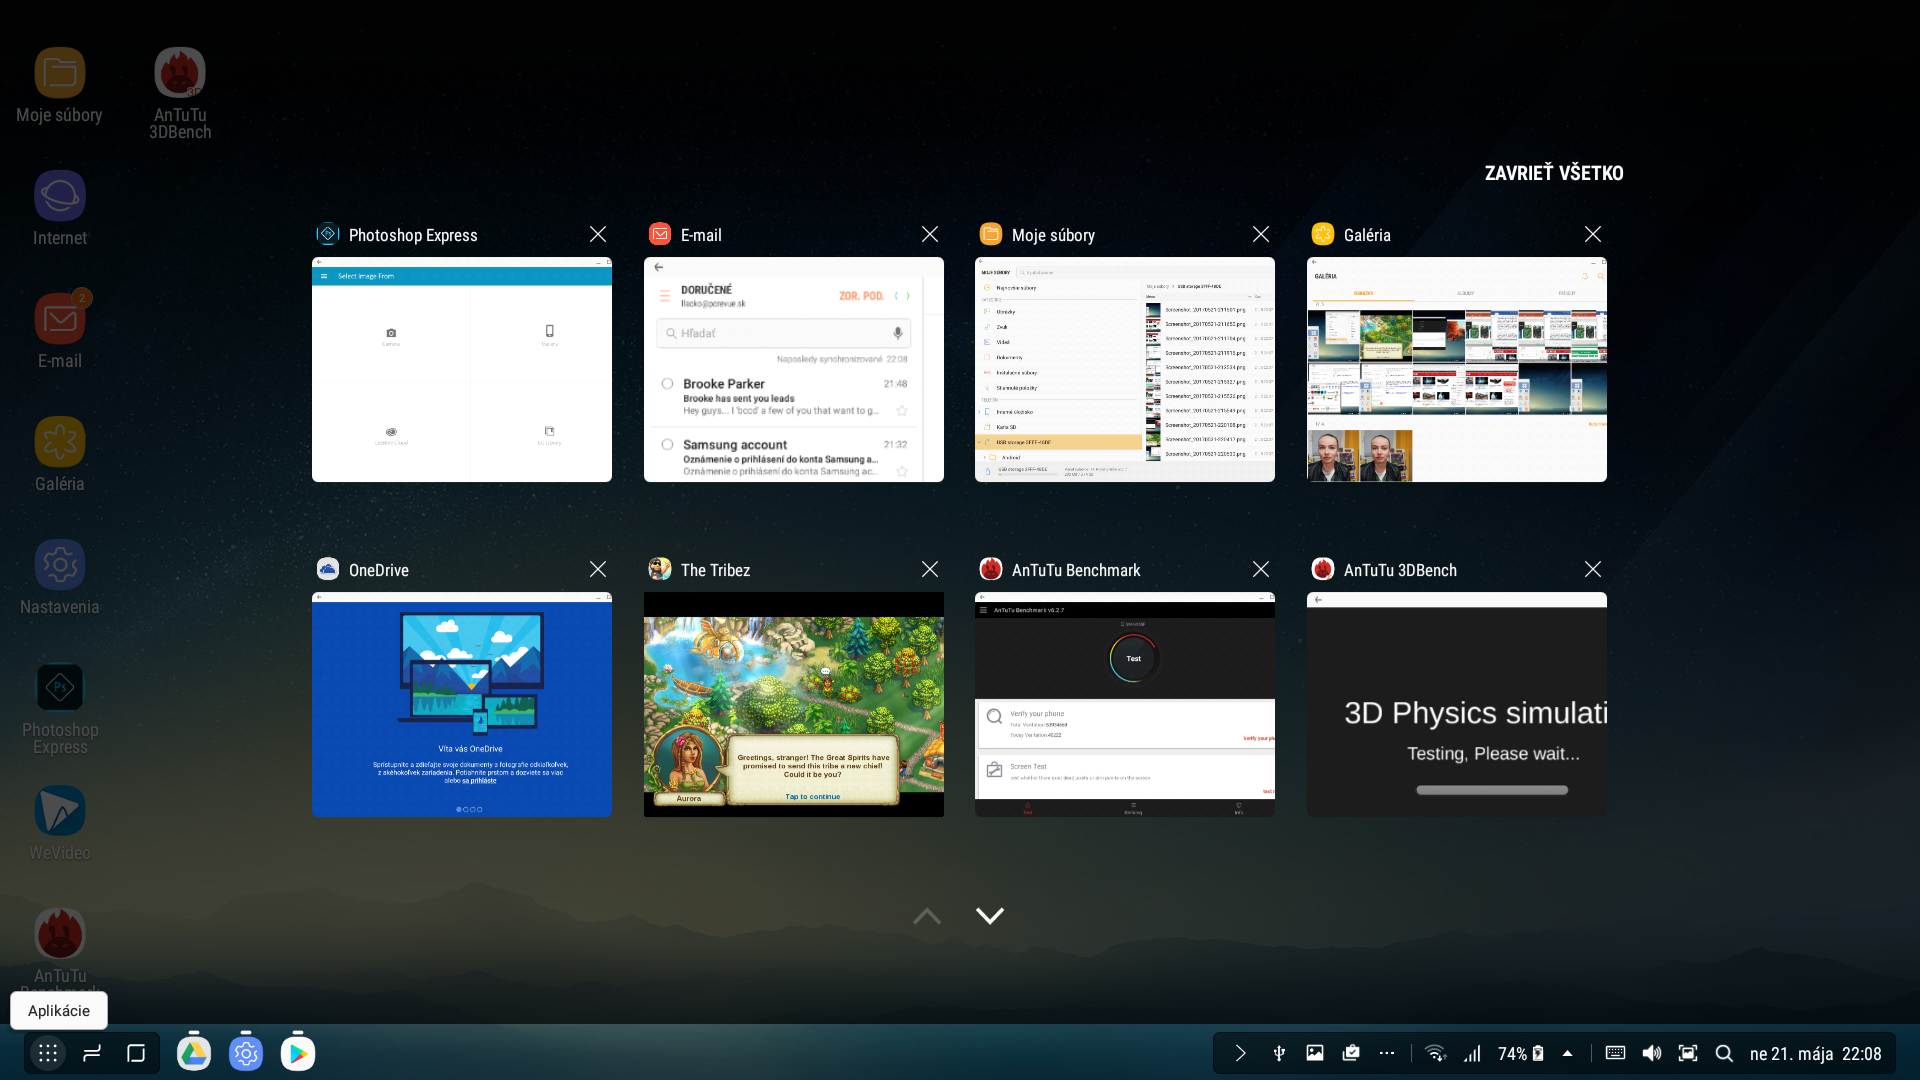Close the The Tribez recent app card
The height and width of the screenshot is (1080, 1920).
(929, 569)
